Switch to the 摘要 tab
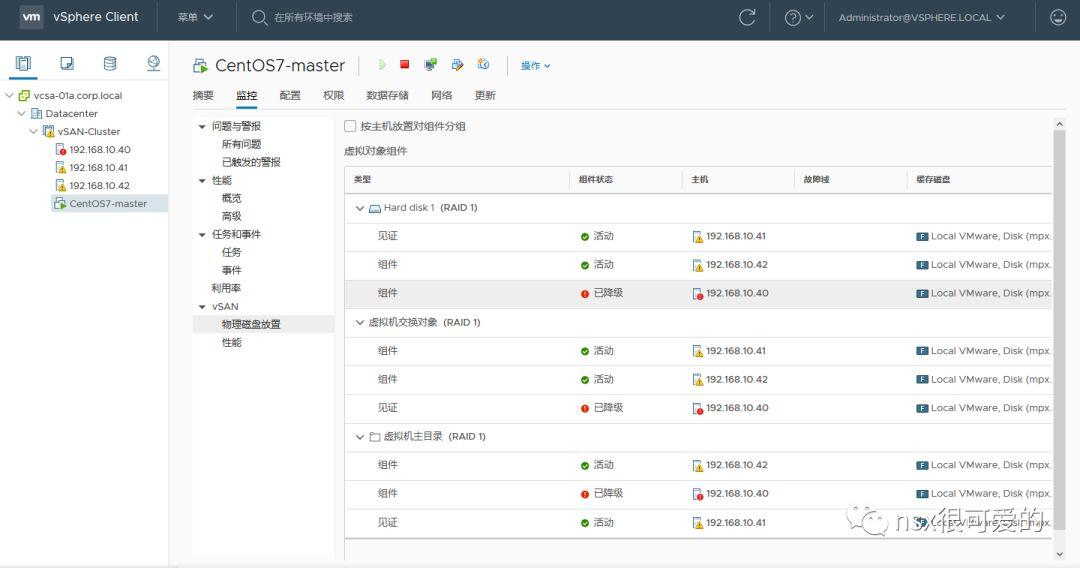Image resolution: width=1080 pixels, height=568 pixels. (203, 96)
